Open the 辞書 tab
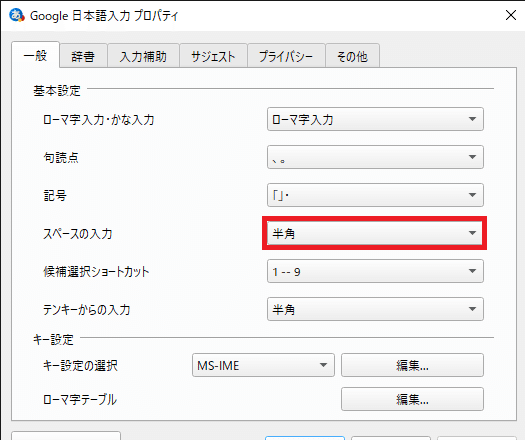Screen dimensions: 525x440 (x=83, y=56)
